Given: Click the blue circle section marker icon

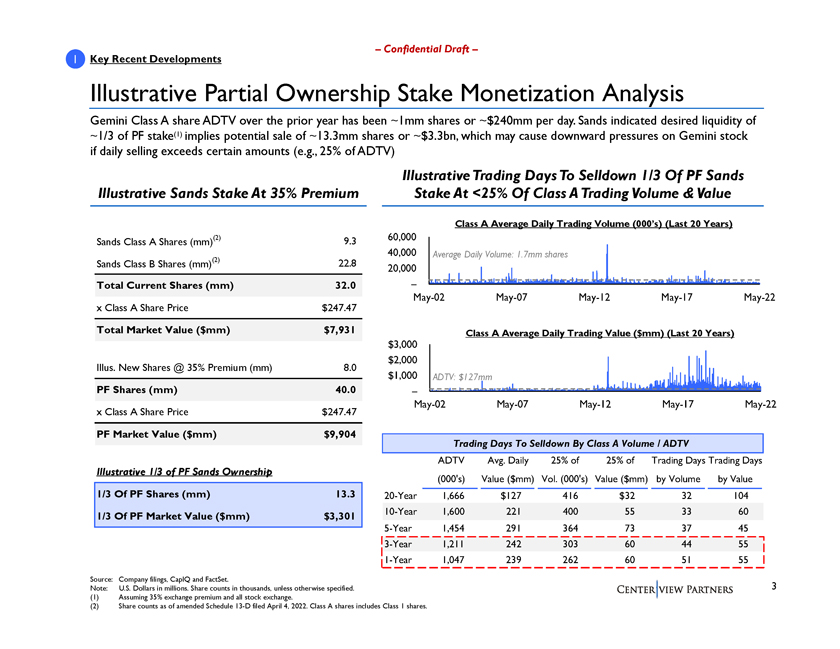Looking at the screenshot, I should click(75, 59).
